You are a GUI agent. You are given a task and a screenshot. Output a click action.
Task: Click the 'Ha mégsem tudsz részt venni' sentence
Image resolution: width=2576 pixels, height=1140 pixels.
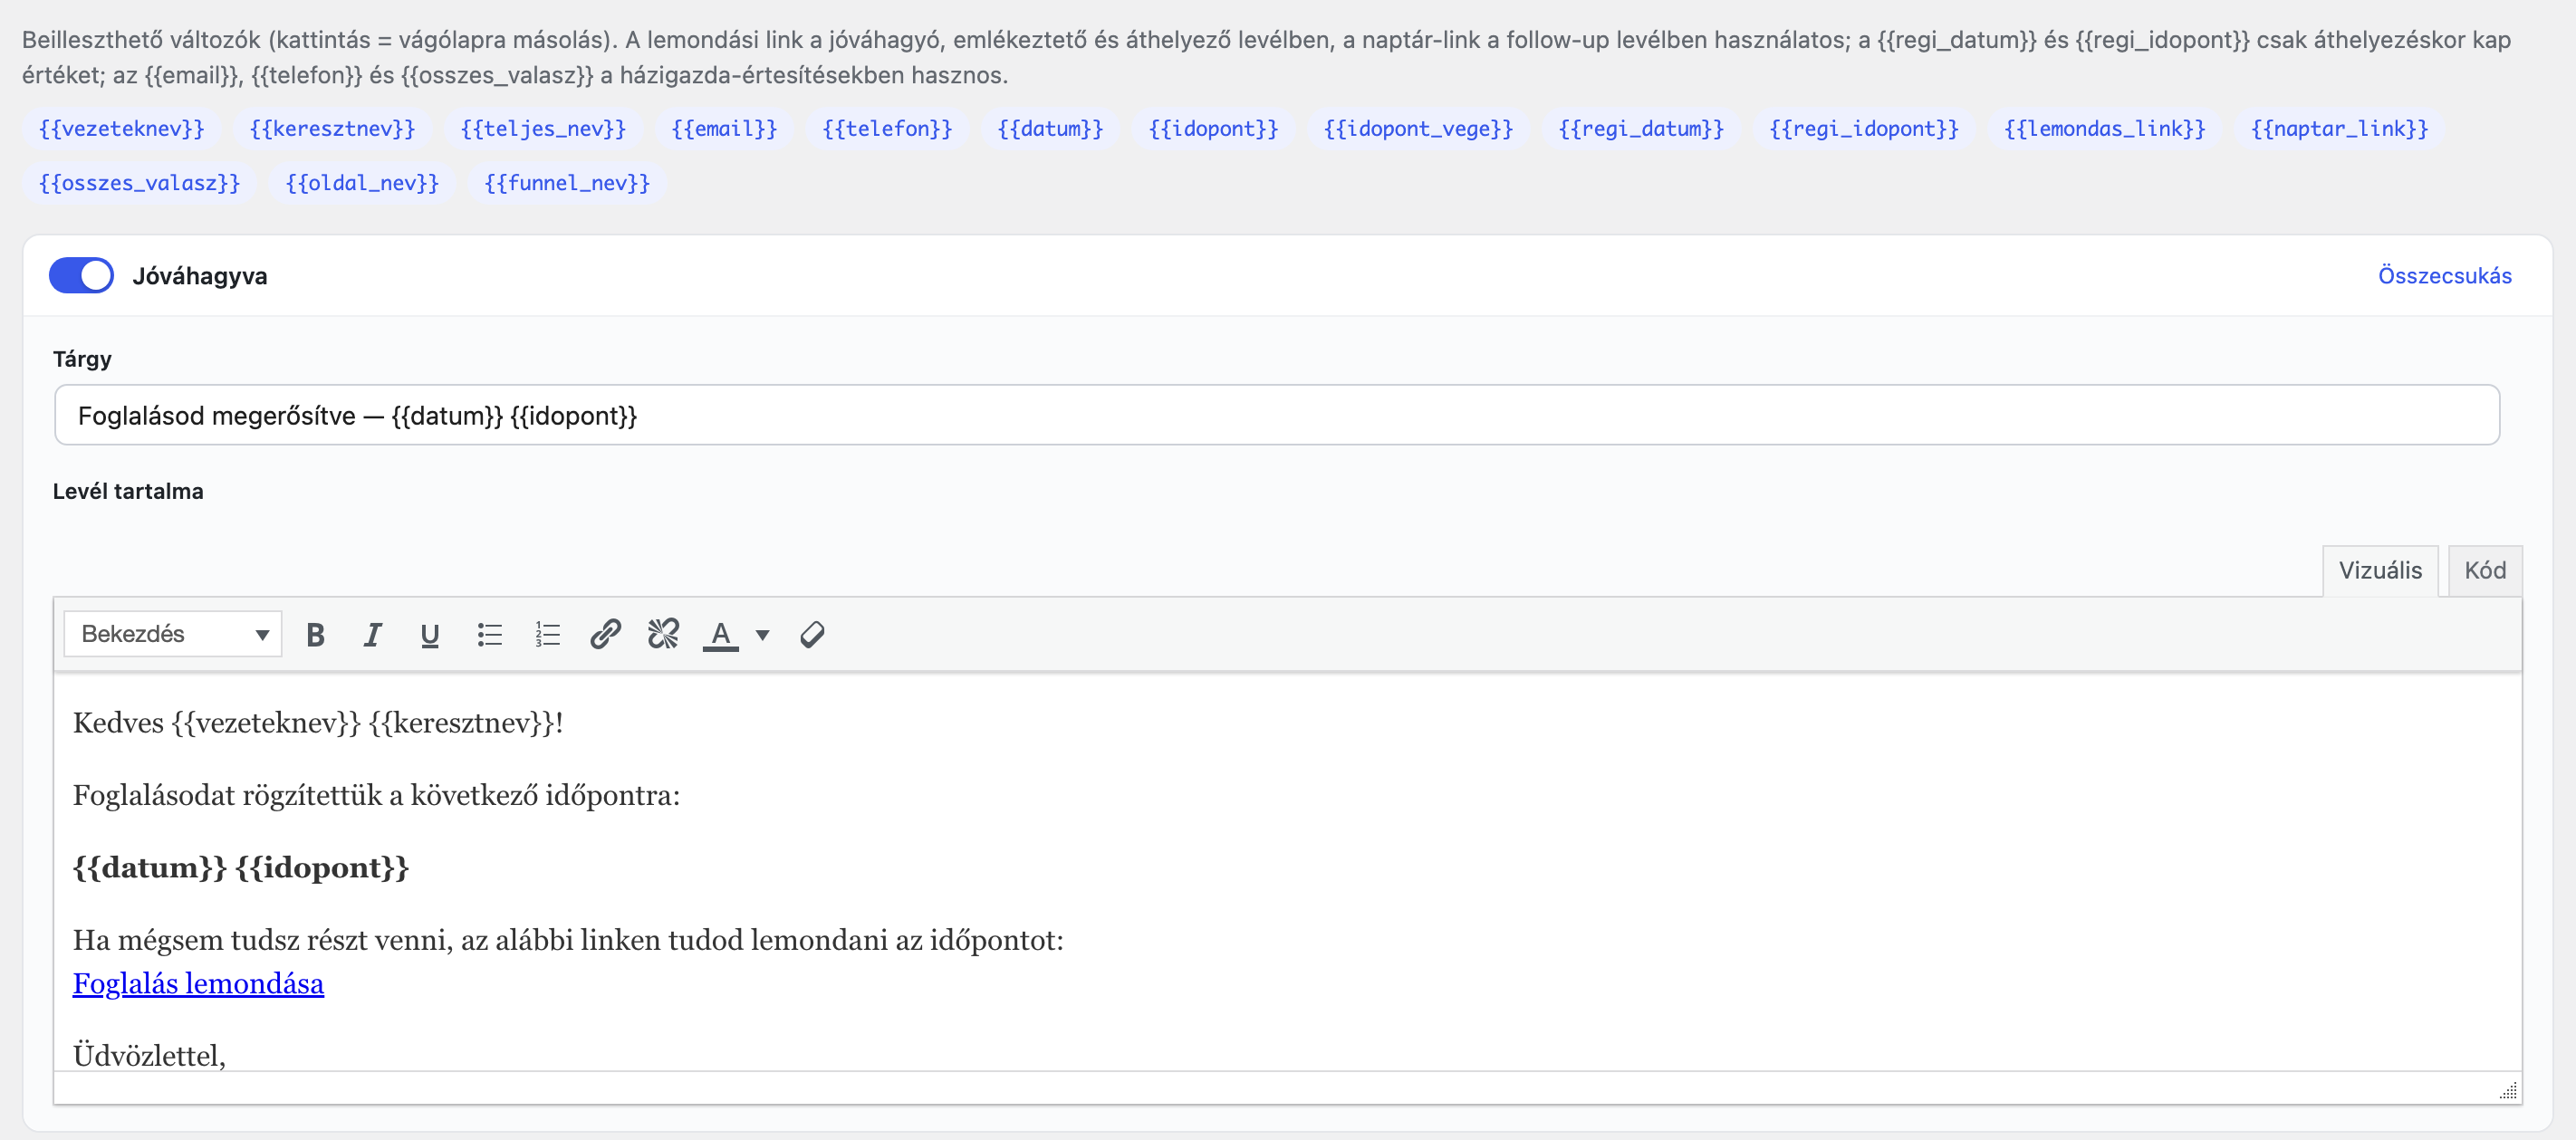tap(568, 939)
